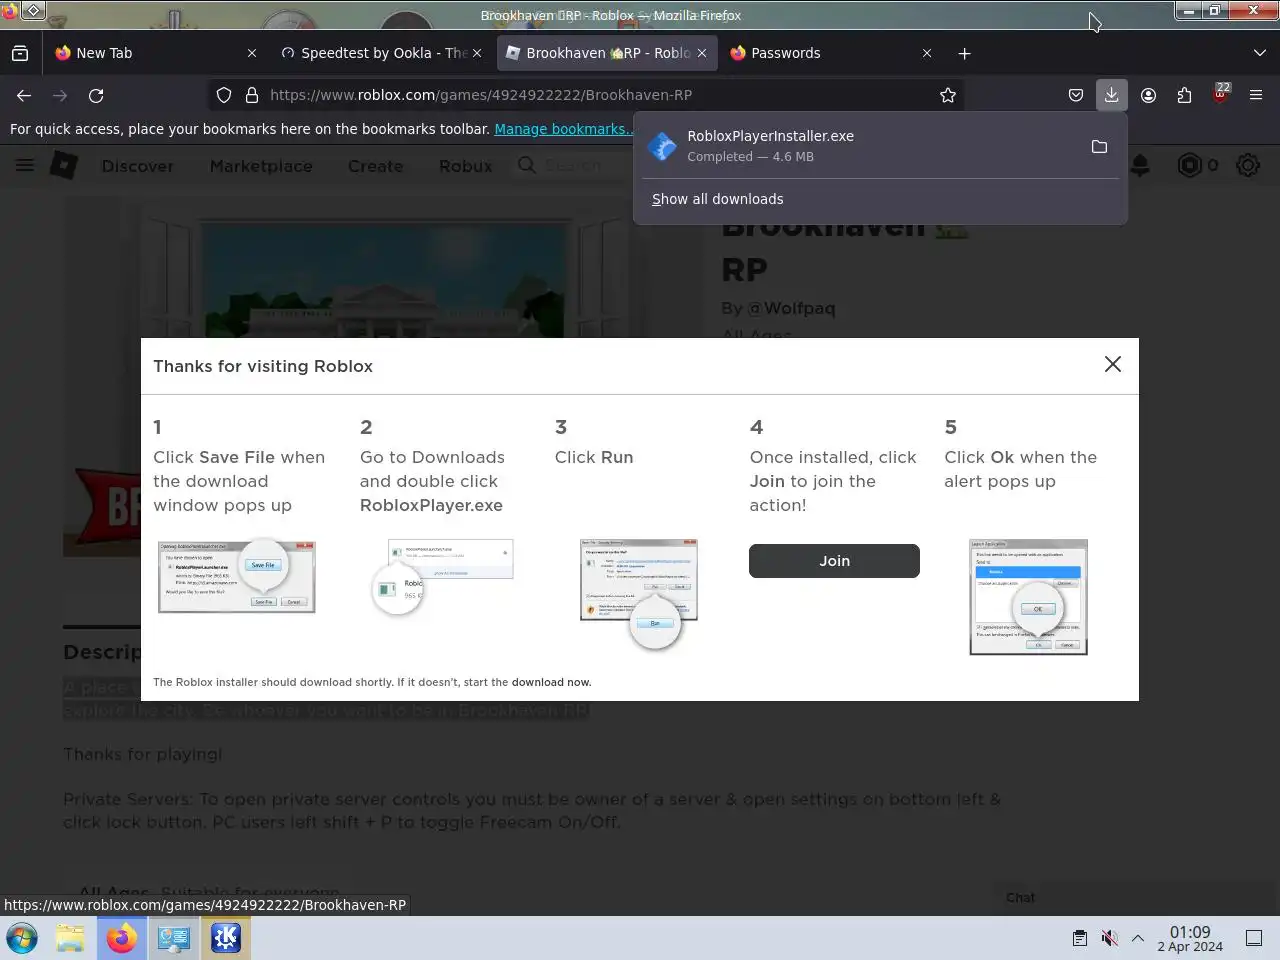Screen dimensions: 1280x960
Task: Open the KDE application in taskbar
Action: pos(226,938)
